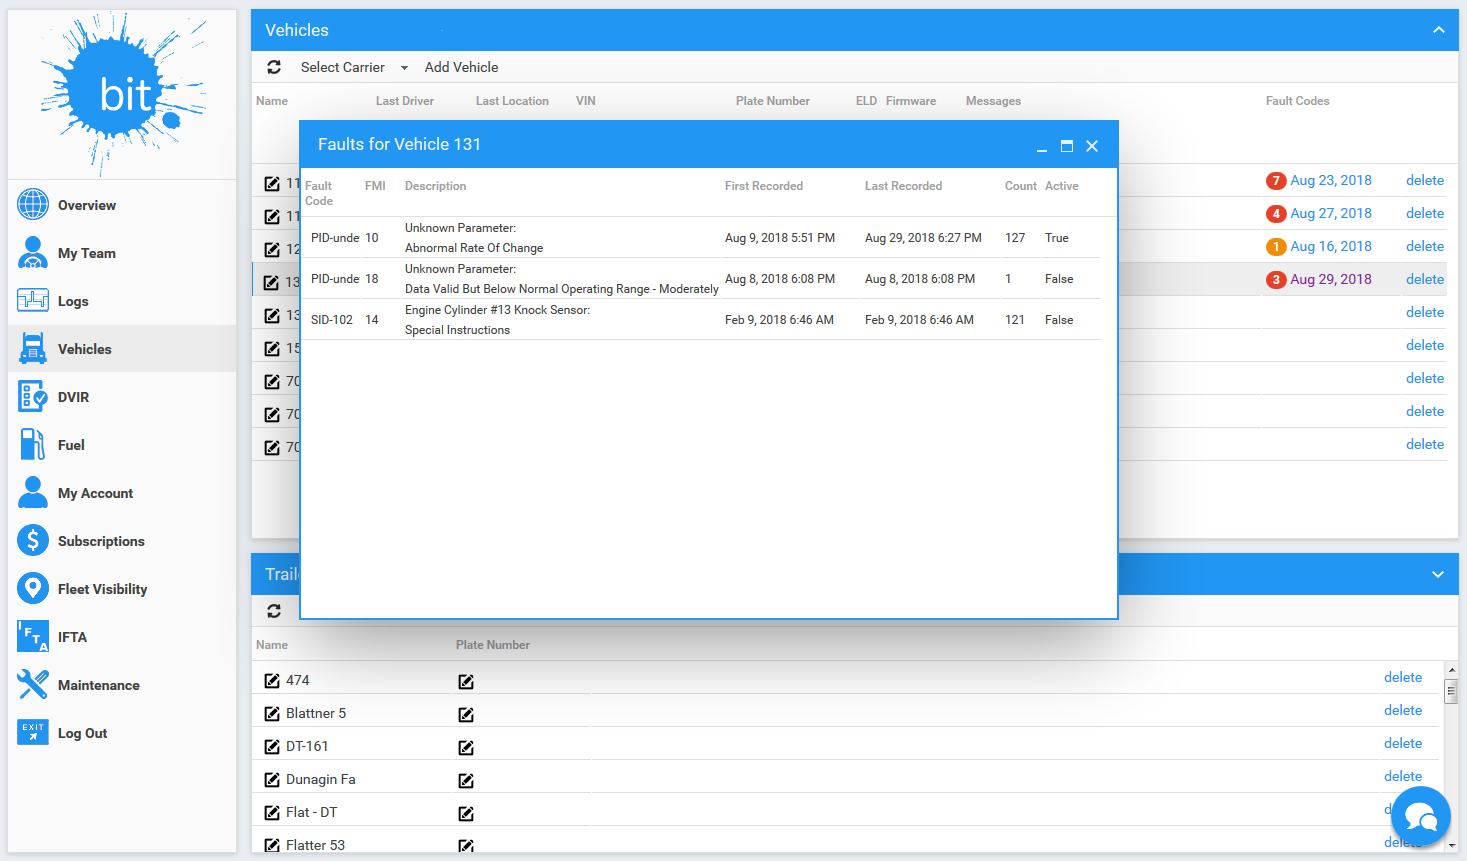
Task: Delete vehicle with Aug 29, 2018 faults
Action: [x=1425, y=279]
